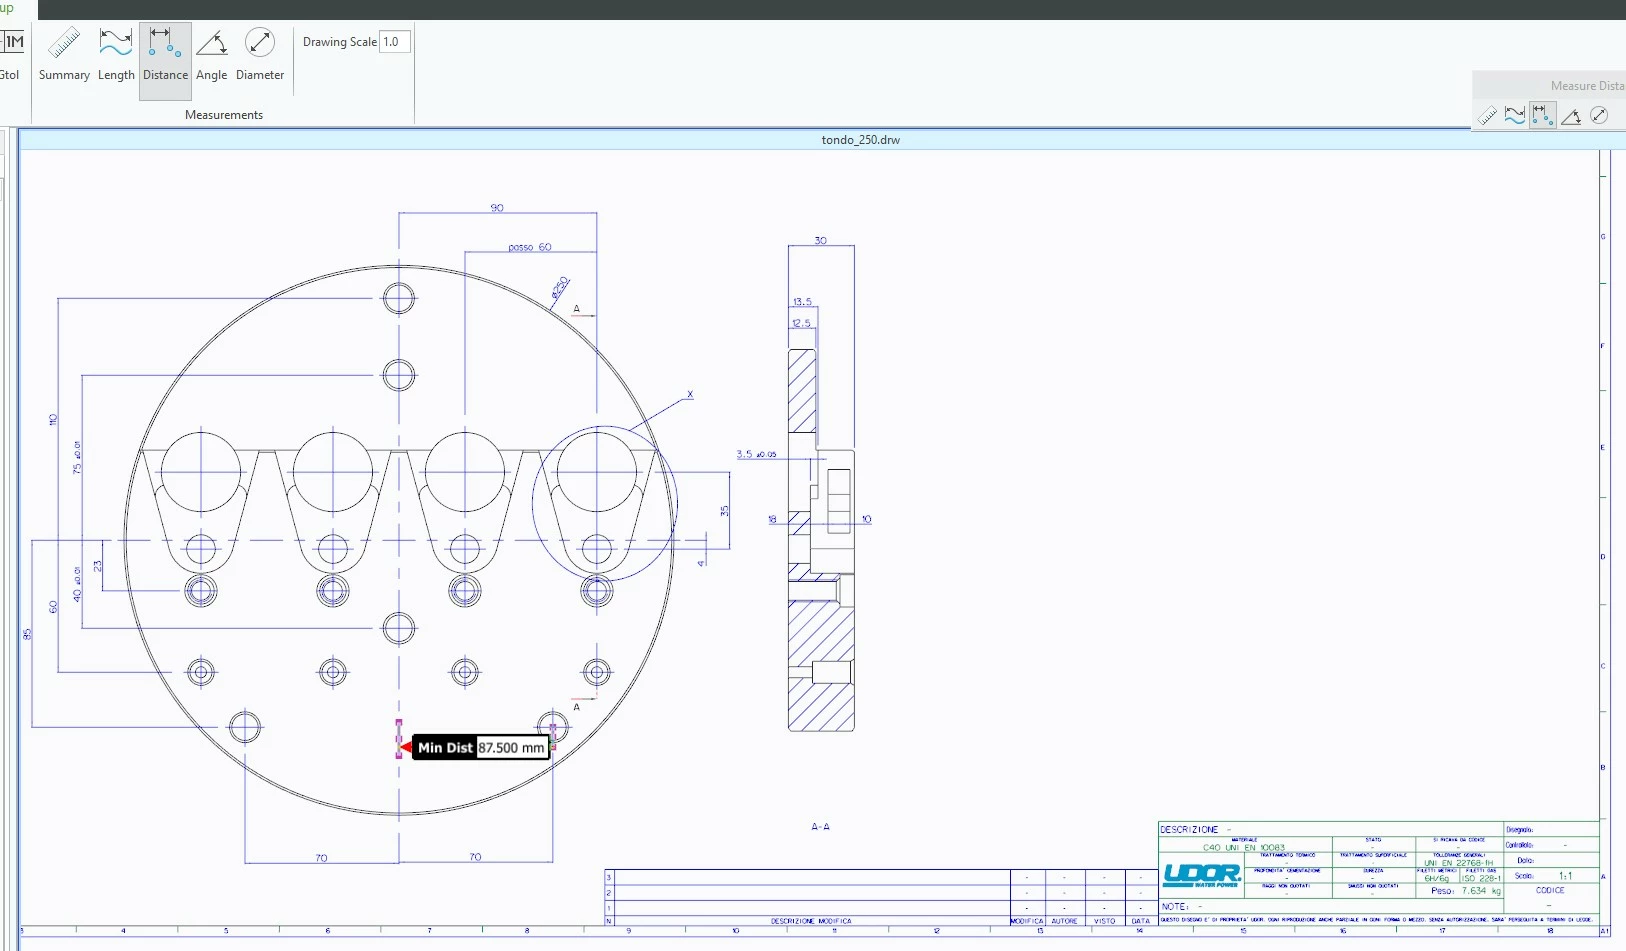The image size is (1626, 951).
Task: Click the Gtol annotation tool
Action: click(x=10, y=57)
